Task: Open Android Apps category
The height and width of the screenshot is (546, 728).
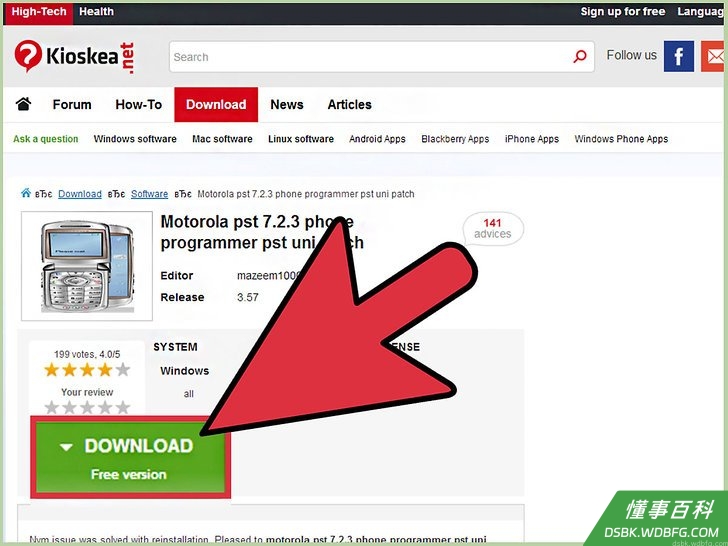Action: [x=377, y=139]
